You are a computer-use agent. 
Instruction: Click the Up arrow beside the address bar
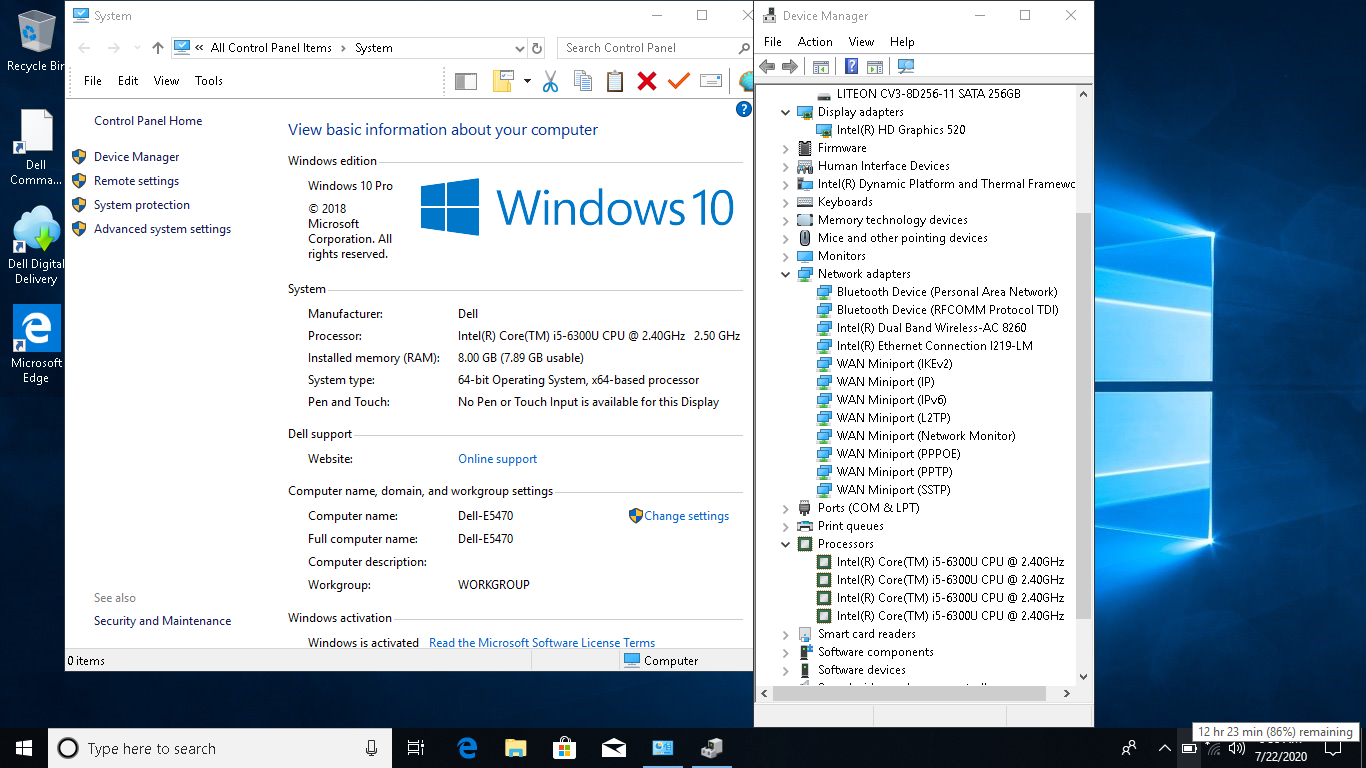pyautogui.click(x=158, y=48)
